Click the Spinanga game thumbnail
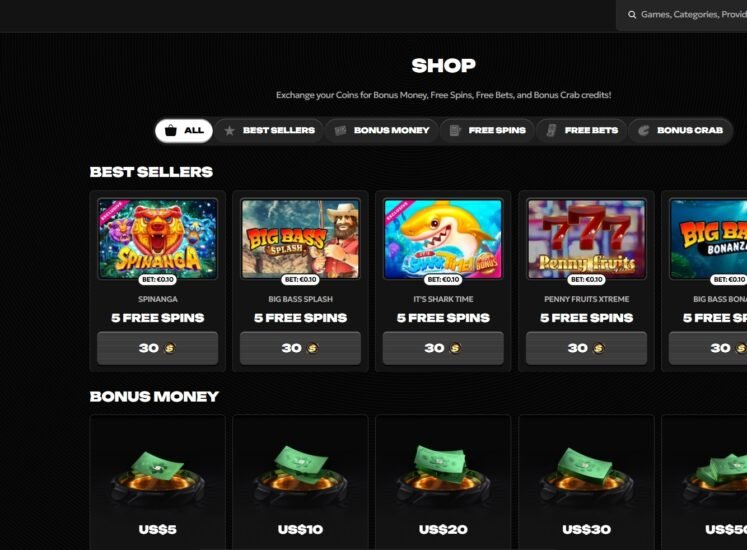Image resolution: width=747 pixels, height=550 pixels. tap(158, 239)
